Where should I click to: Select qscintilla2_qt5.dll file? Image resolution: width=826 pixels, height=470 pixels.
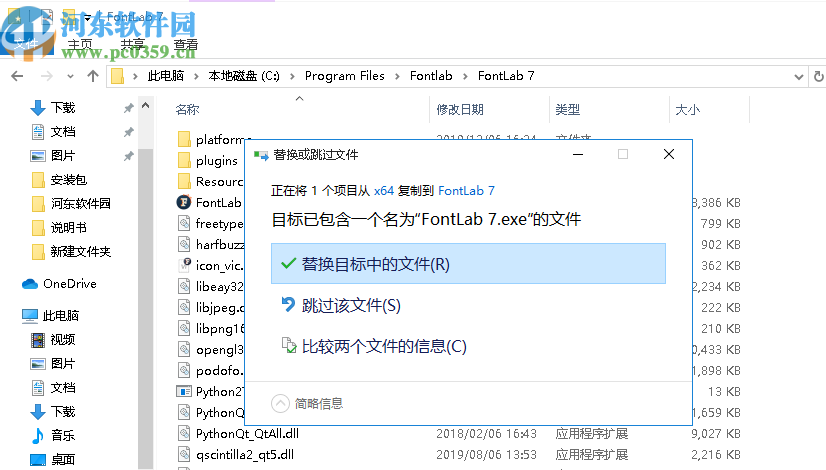point(245,455)
